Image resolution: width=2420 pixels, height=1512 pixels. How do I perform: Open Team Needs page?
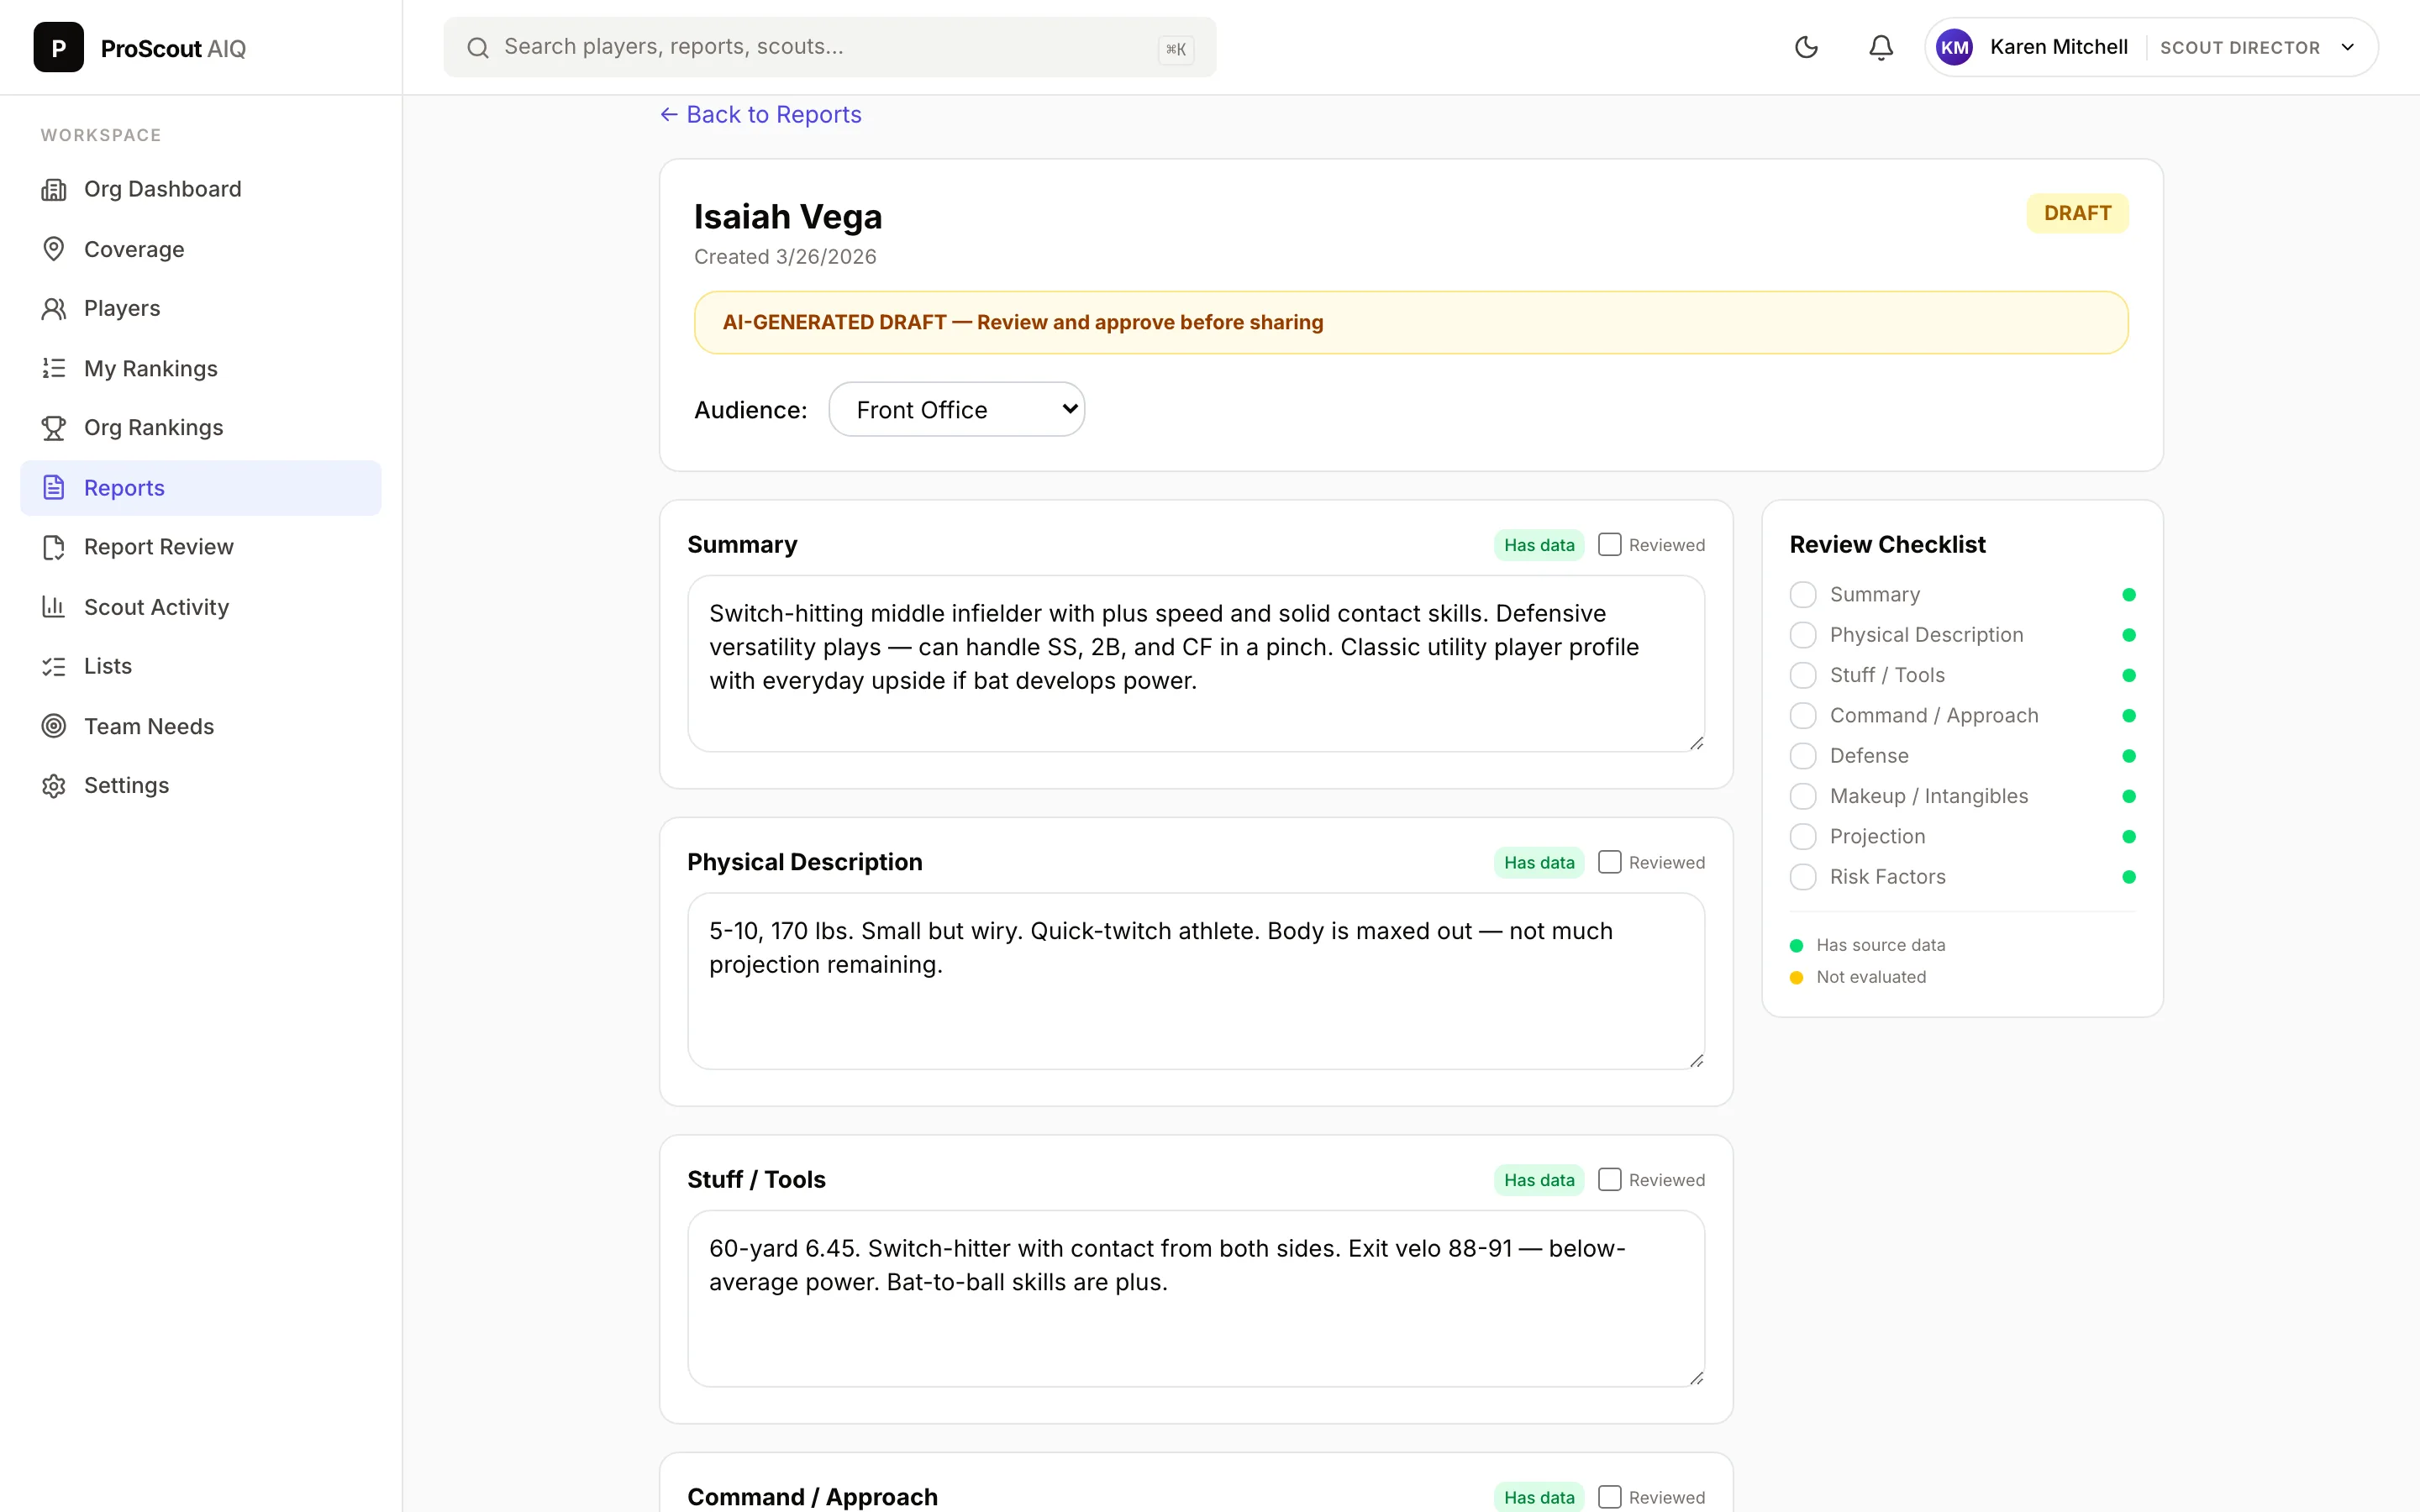click(x=200, y=726)
